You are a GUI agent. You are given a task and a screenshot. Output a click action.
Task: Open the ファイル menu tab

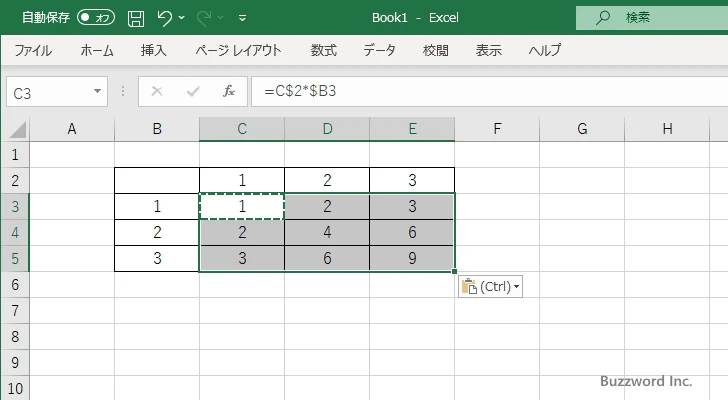(32, 50)
